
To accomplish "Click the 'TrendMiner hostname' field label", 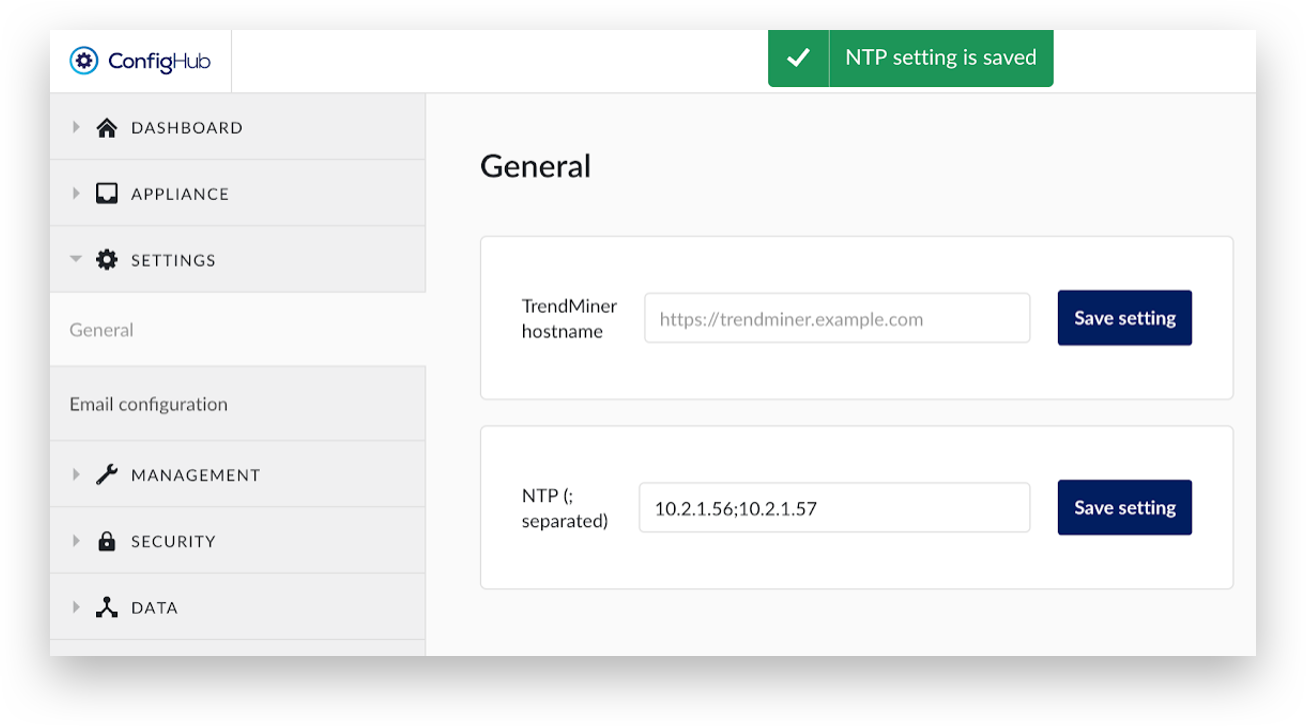I will click(x=569, y=319).
